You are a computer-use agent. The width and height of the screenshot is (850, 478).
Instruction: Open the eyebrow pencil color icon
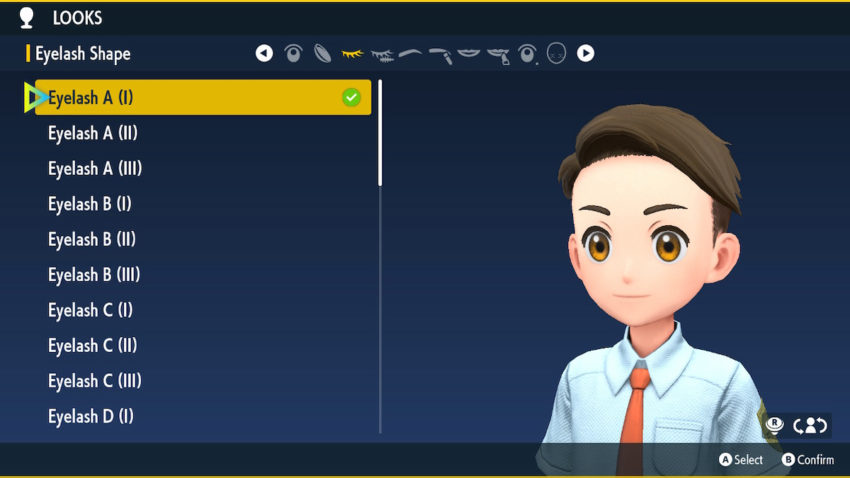tap(441, 55)
